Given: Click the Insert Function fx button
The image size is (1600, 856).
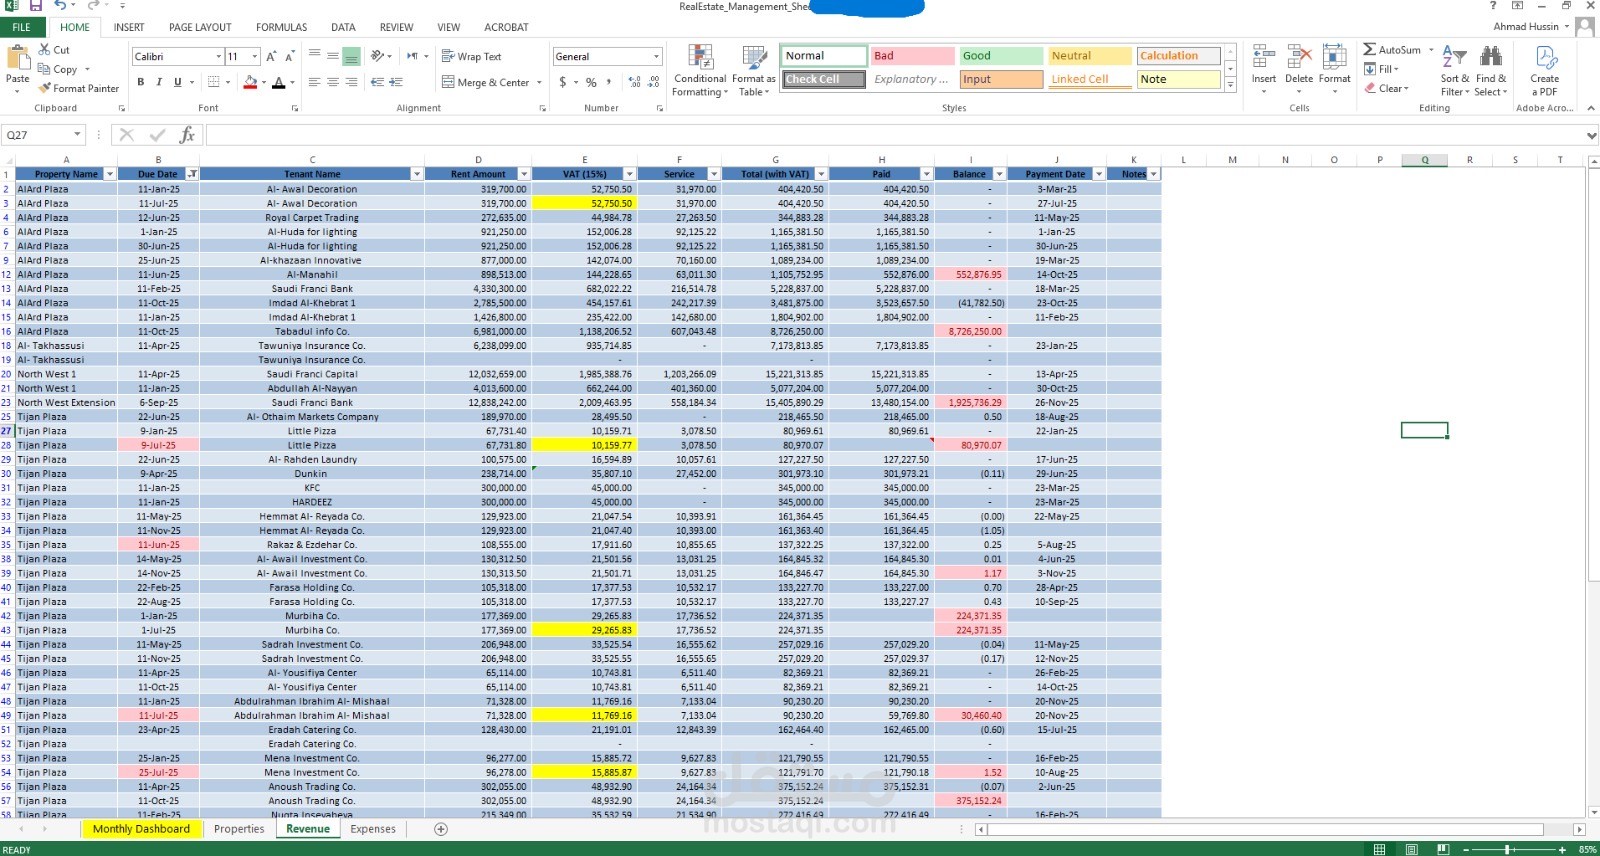Looking at the screenshot, I should [x=187, y=134].
